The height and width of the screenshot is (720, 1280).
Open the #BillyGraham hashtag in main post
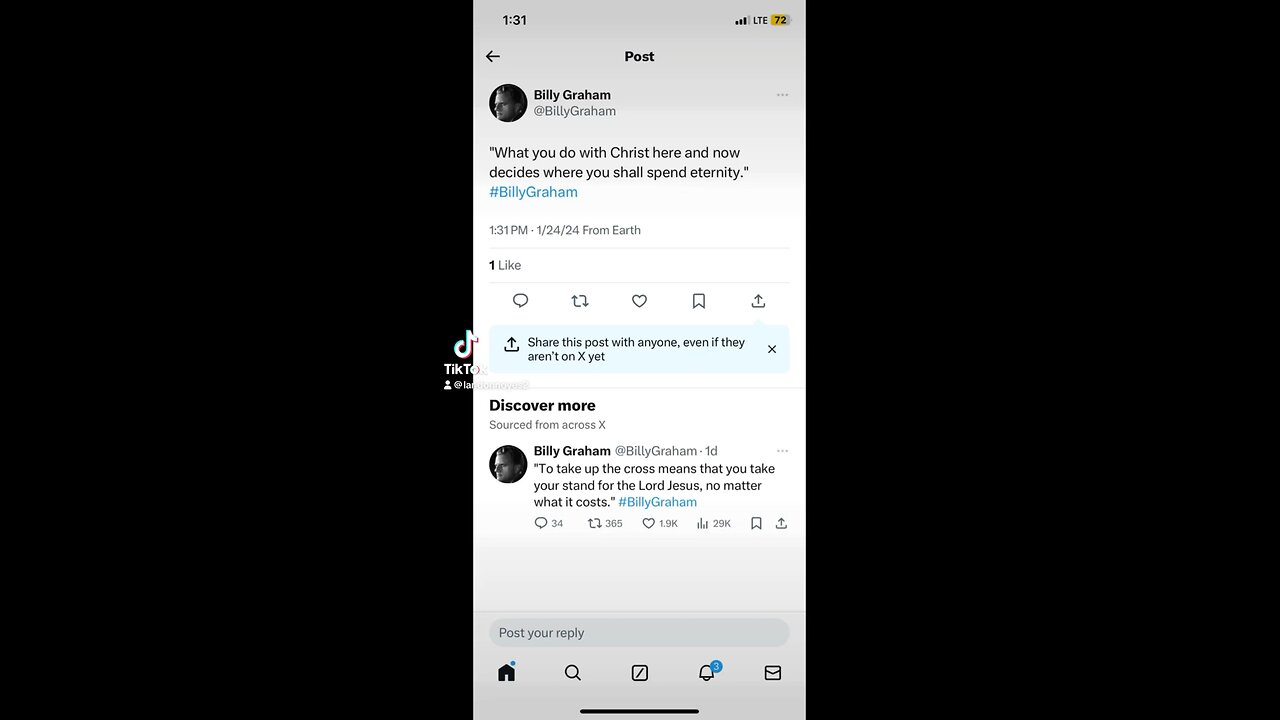[533, 192]
